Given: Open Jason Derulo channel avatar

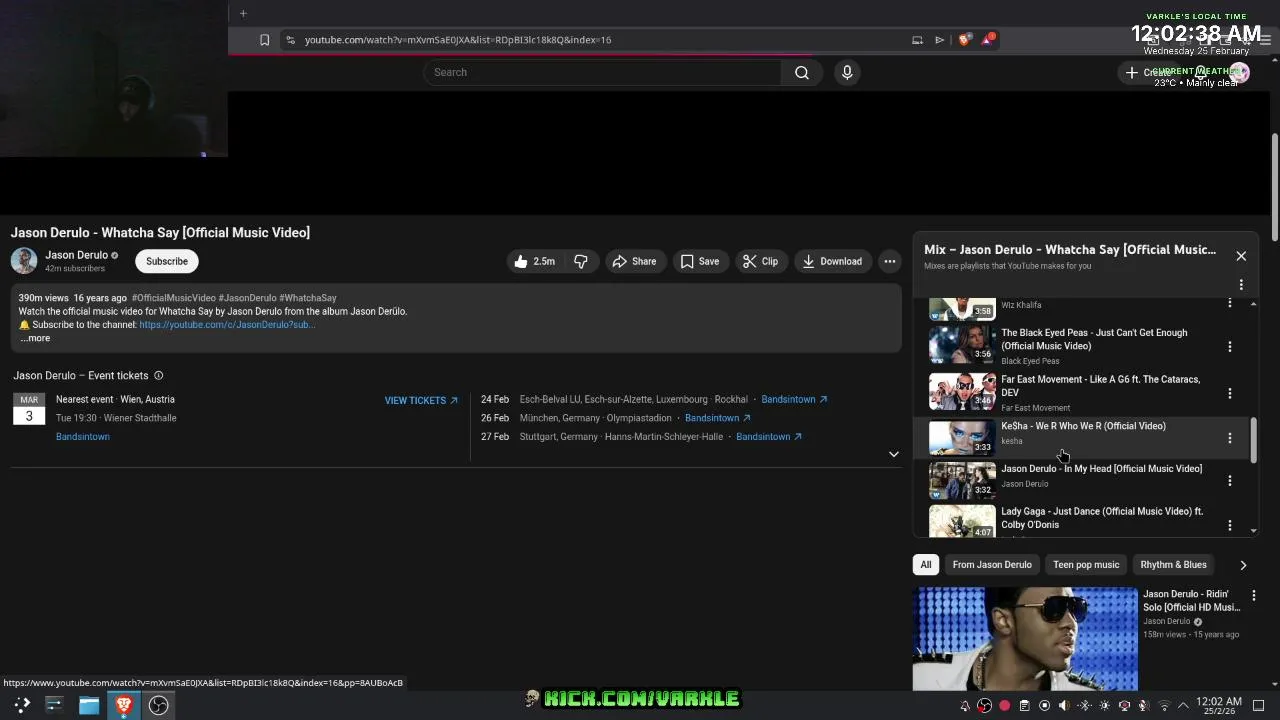Looking at the screenshot, I should pos(24,261).
